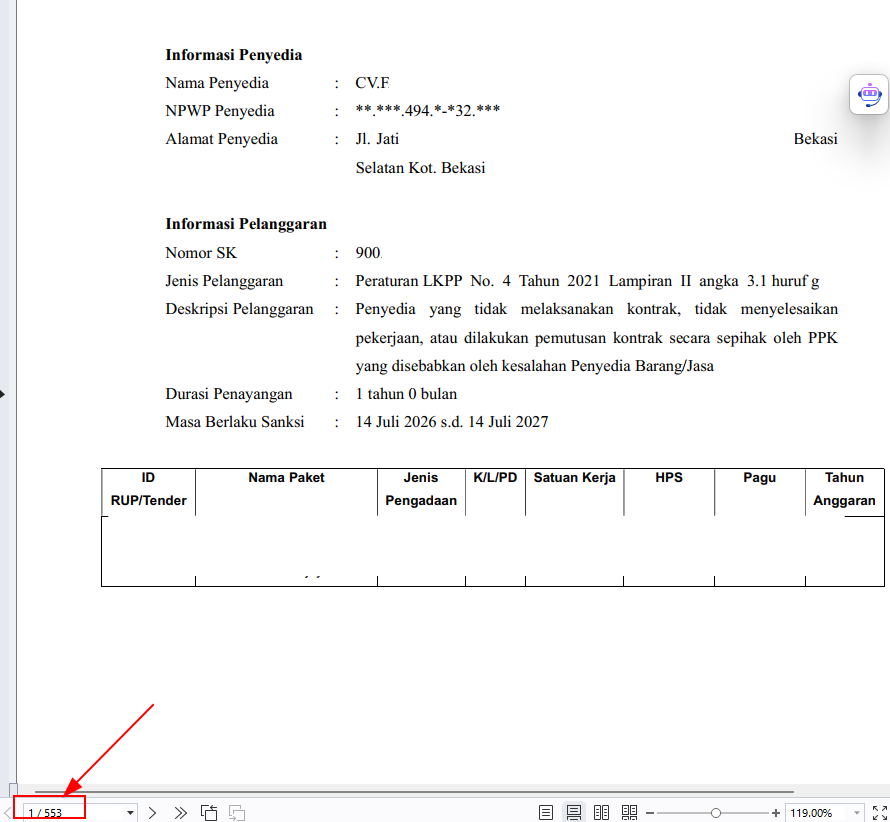This screenshot has width=890, height=822.
Task: Click the date range 14 Juli 2026 s.d. 14 Juli 2027
Action: click(x=452, y=422)
